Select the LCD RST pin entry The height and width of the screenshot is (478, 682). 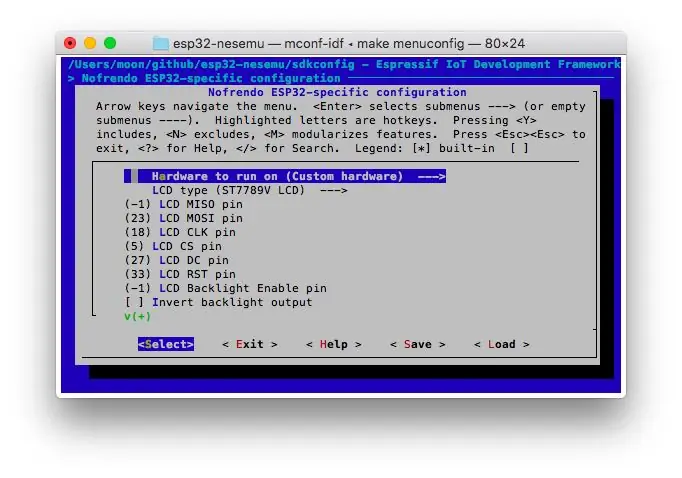(180, 274)
